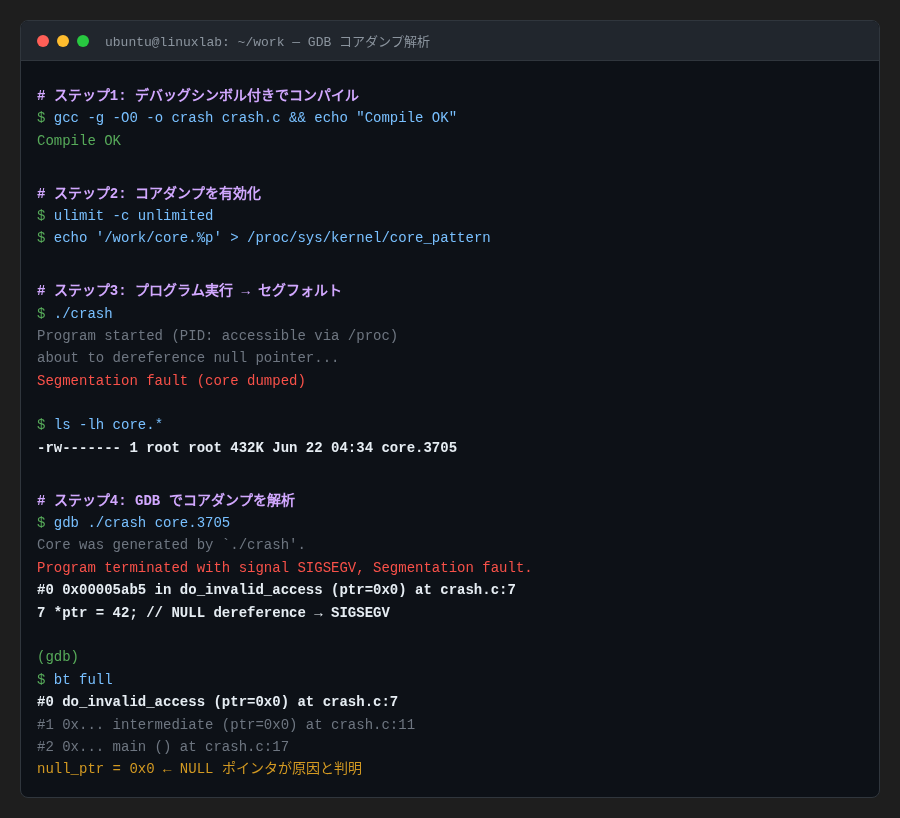Click 'Program terminated with signal SIGSEGV' line
900x818 pixels.
(285, 568)
